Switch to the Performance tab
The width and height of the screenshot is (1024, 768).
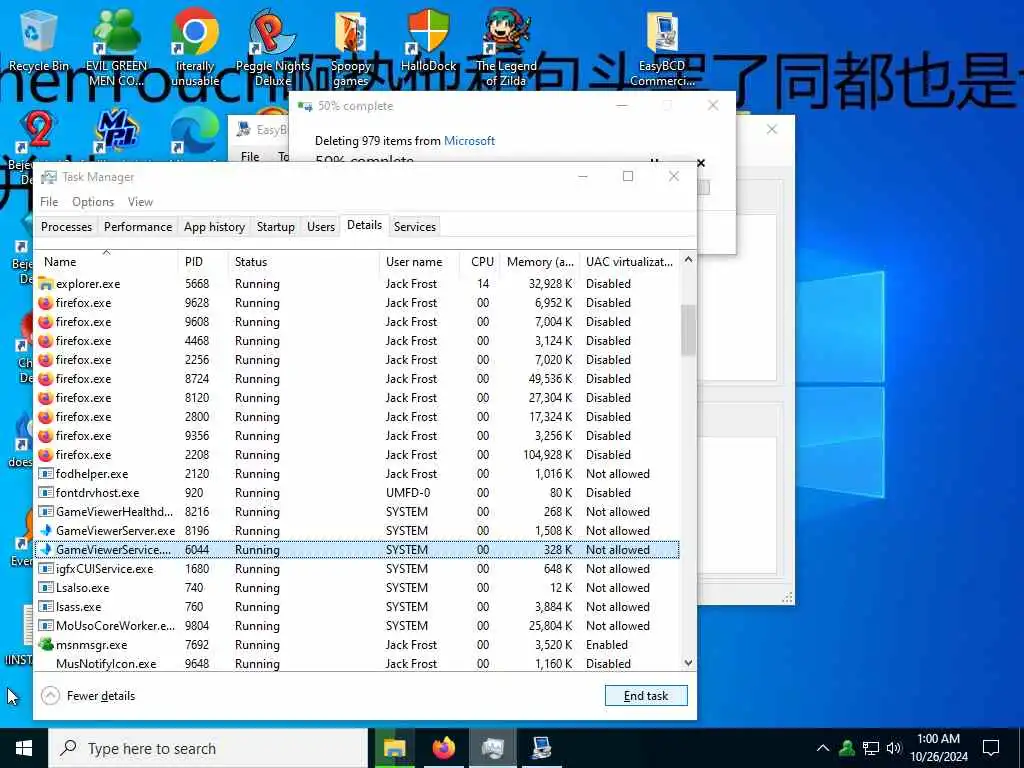(138, 227)
